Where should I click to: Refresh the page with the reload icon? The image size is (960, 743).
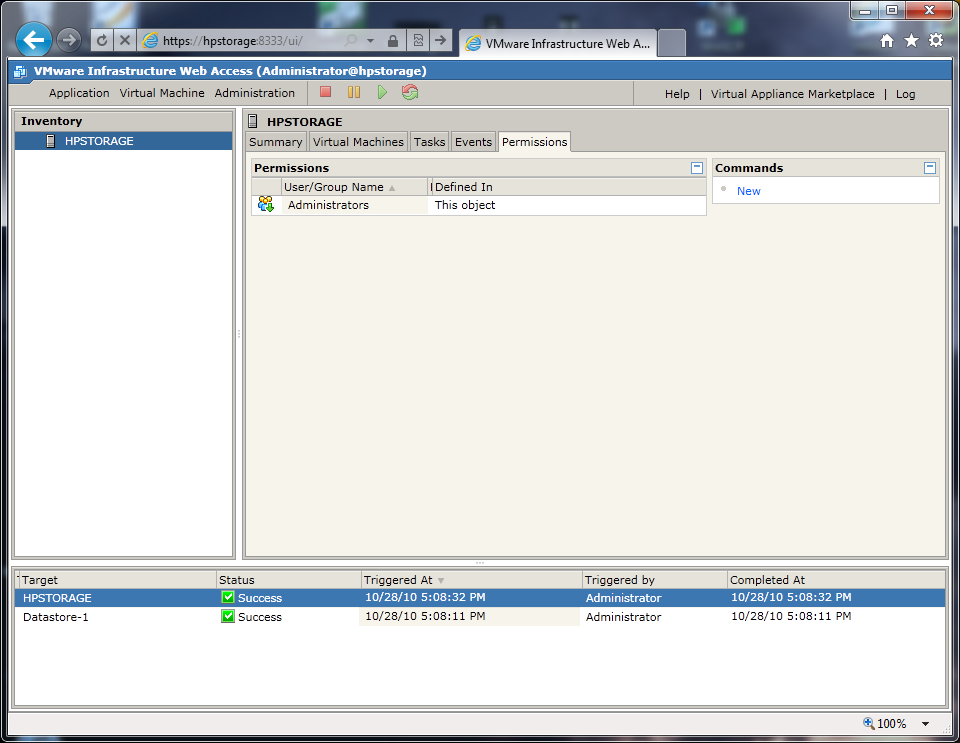click(x=102, y=41)
